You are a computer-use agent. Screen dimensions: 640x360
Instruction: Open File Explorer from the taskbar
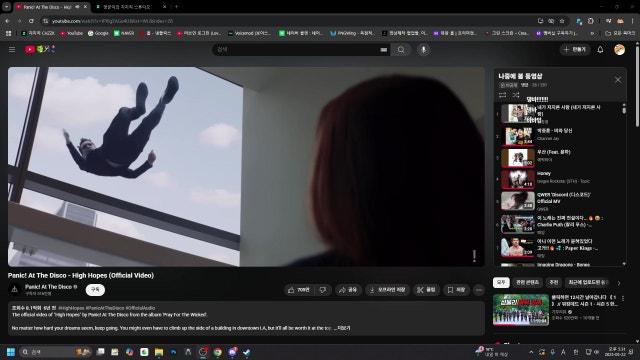pos(159,352)
